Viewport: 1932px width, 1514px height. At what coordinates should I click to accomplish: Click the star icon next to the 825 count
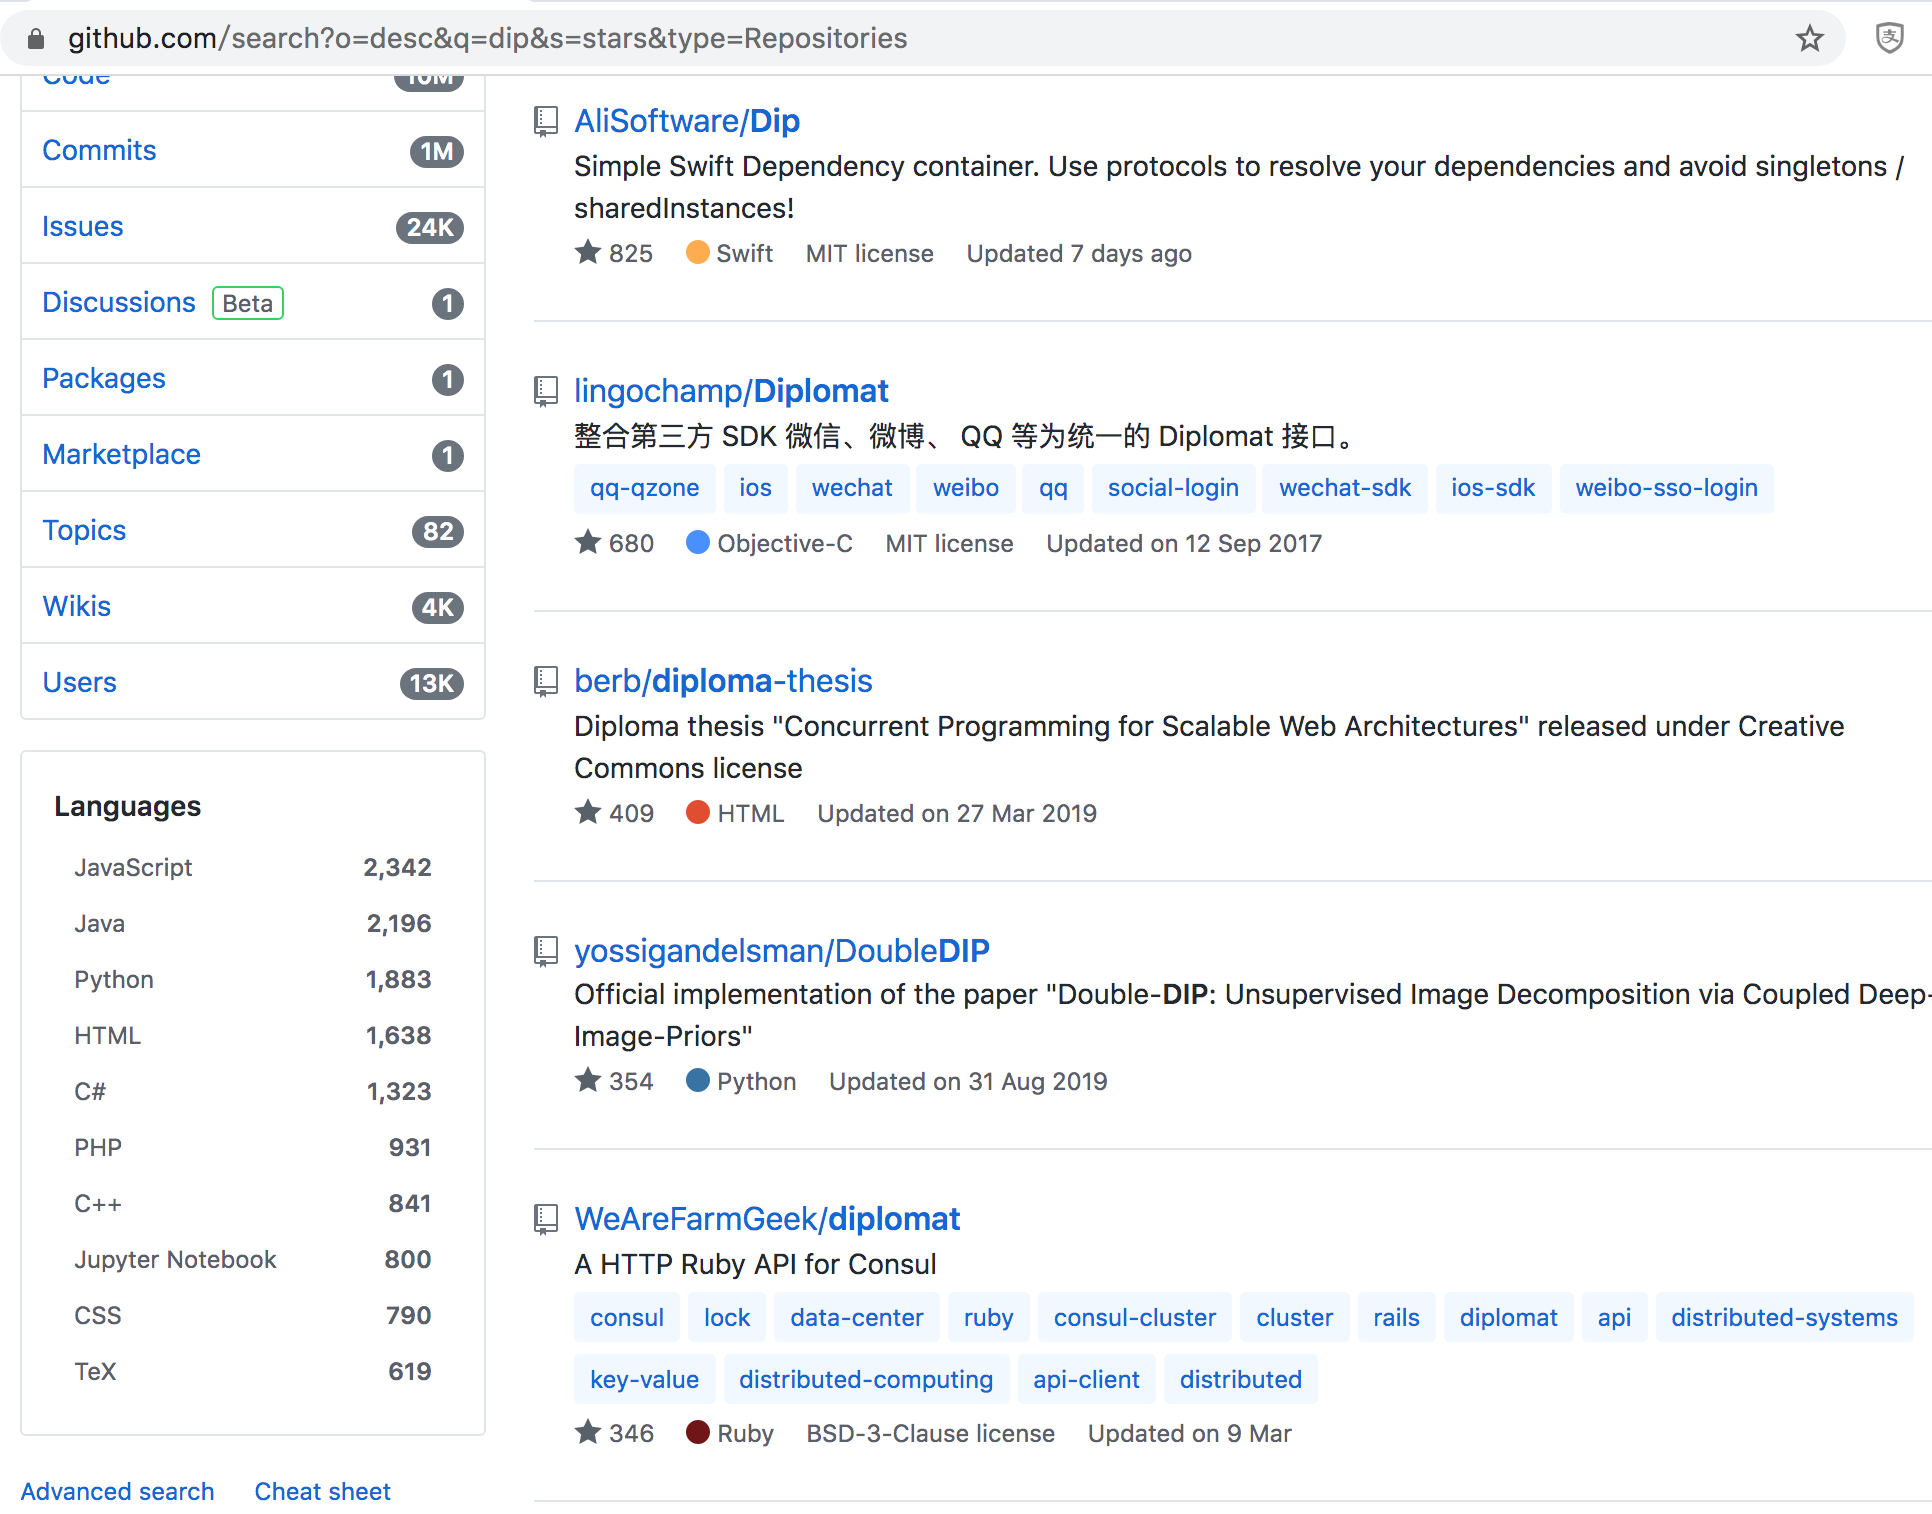[x=588, y=253]
